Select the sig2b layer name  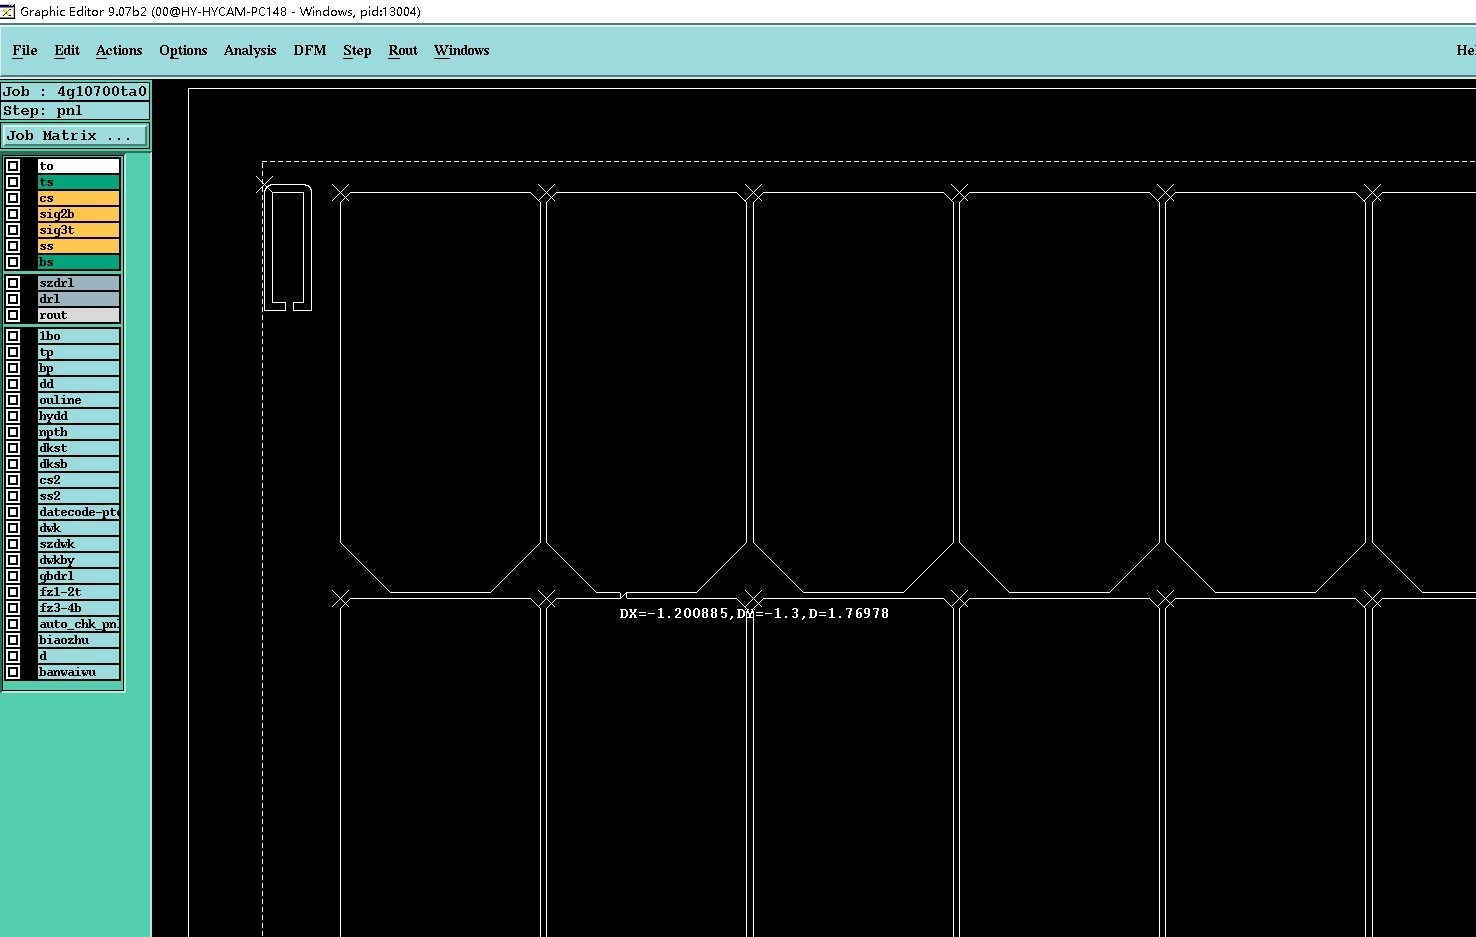click(x=79, y=214)
